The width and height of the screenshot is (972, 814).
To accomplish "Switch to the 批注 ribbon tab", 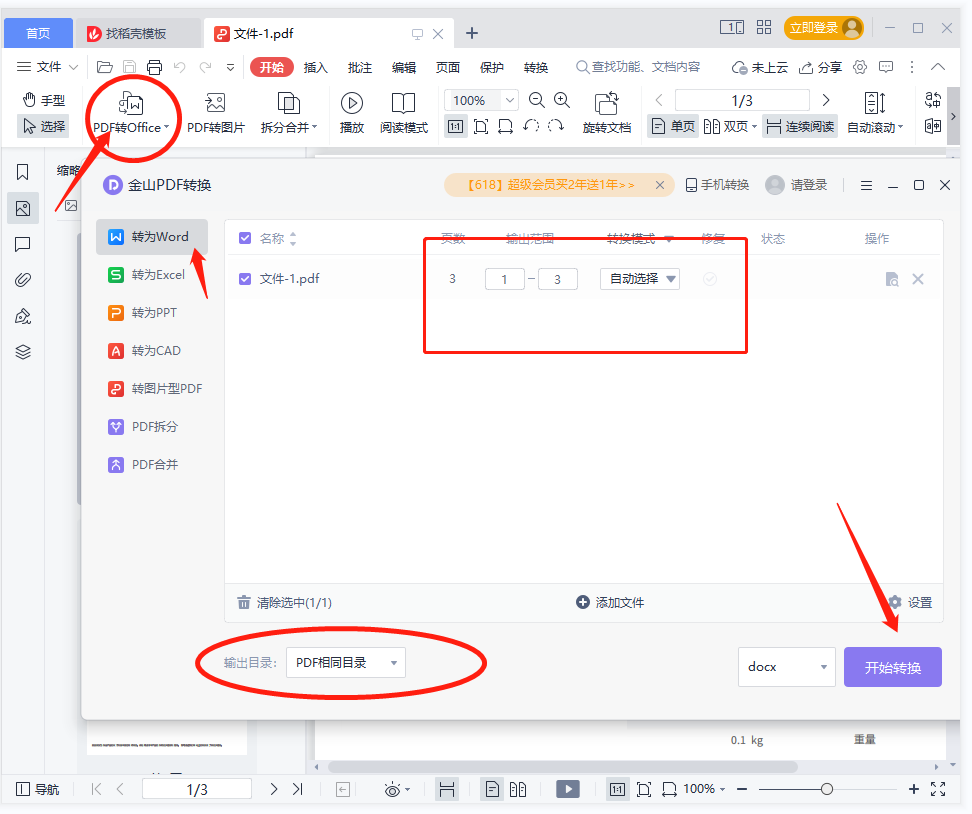I will tap(360, 67).
